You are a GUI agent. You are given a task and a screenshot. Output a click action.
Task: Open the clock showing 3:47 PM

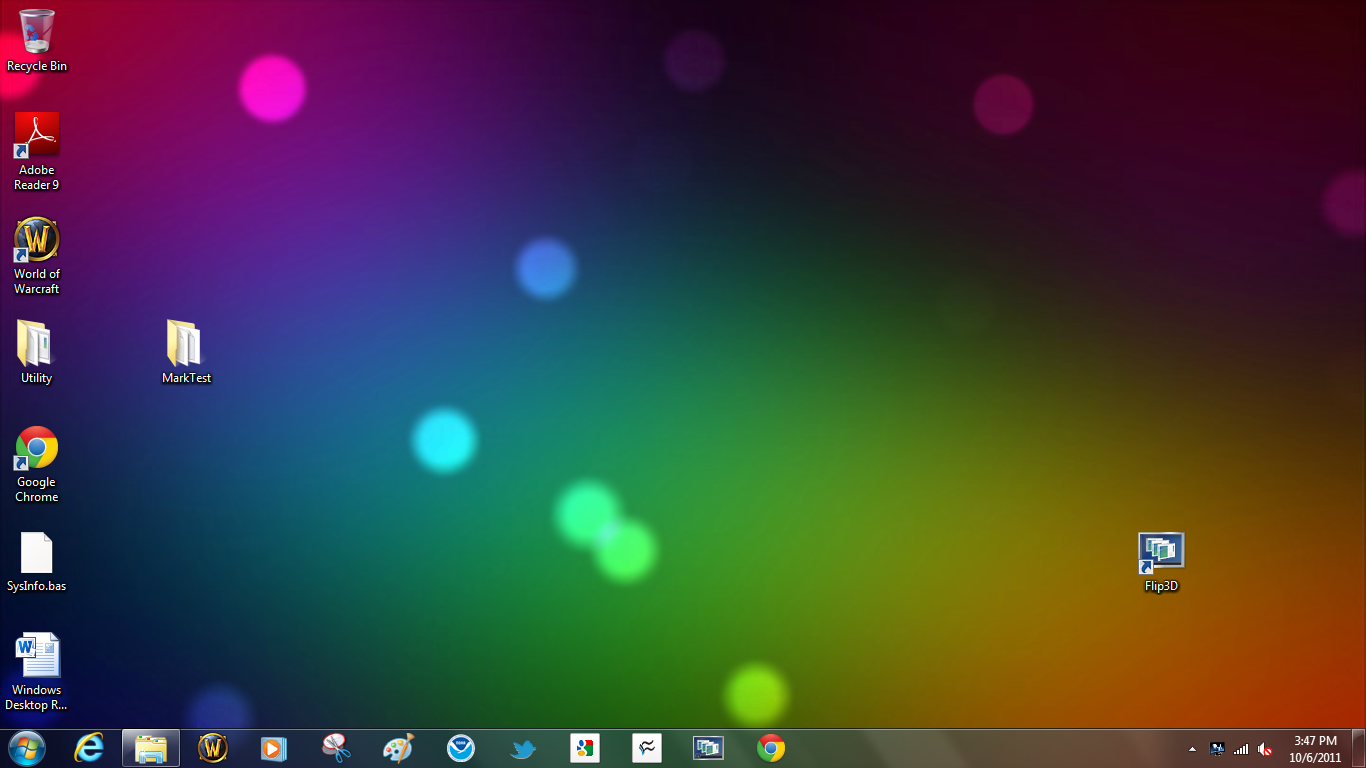(1315, 749)
